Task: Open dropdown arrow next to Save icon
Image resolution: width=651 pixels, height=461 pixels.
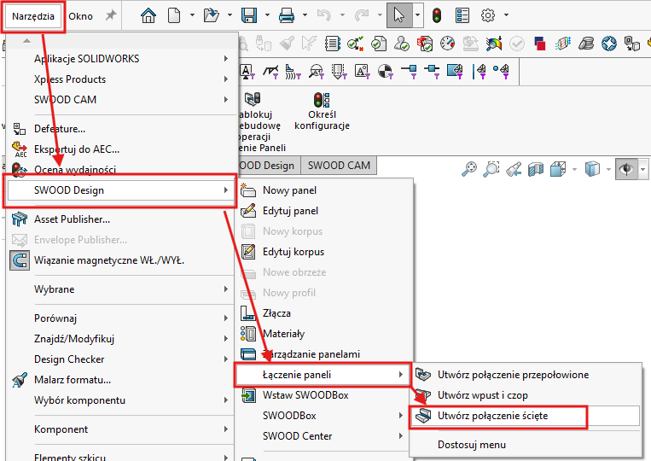Action: 267,15
